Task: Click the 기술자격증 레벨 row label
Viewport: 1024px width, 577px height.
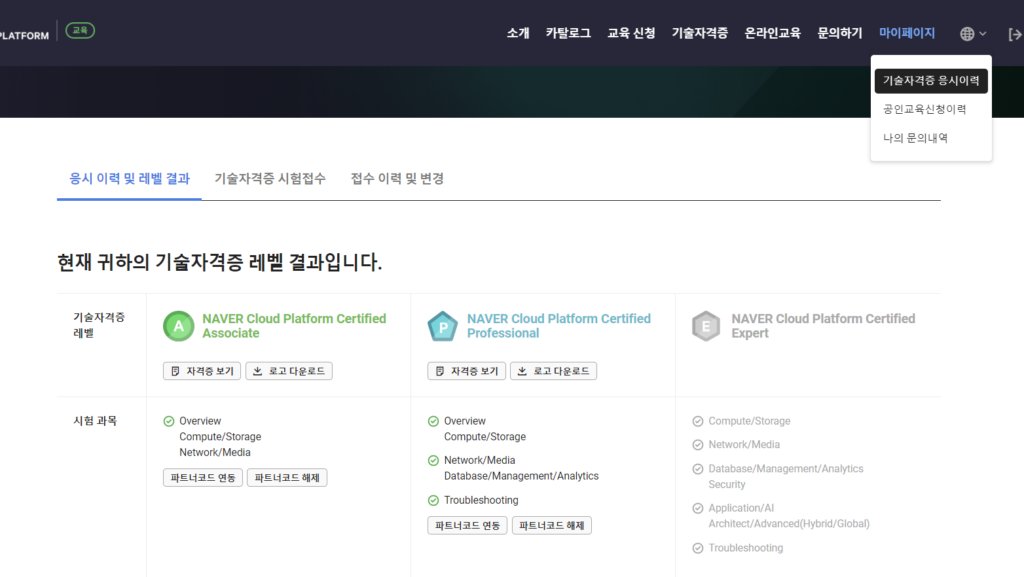Action: pos(99,325)
